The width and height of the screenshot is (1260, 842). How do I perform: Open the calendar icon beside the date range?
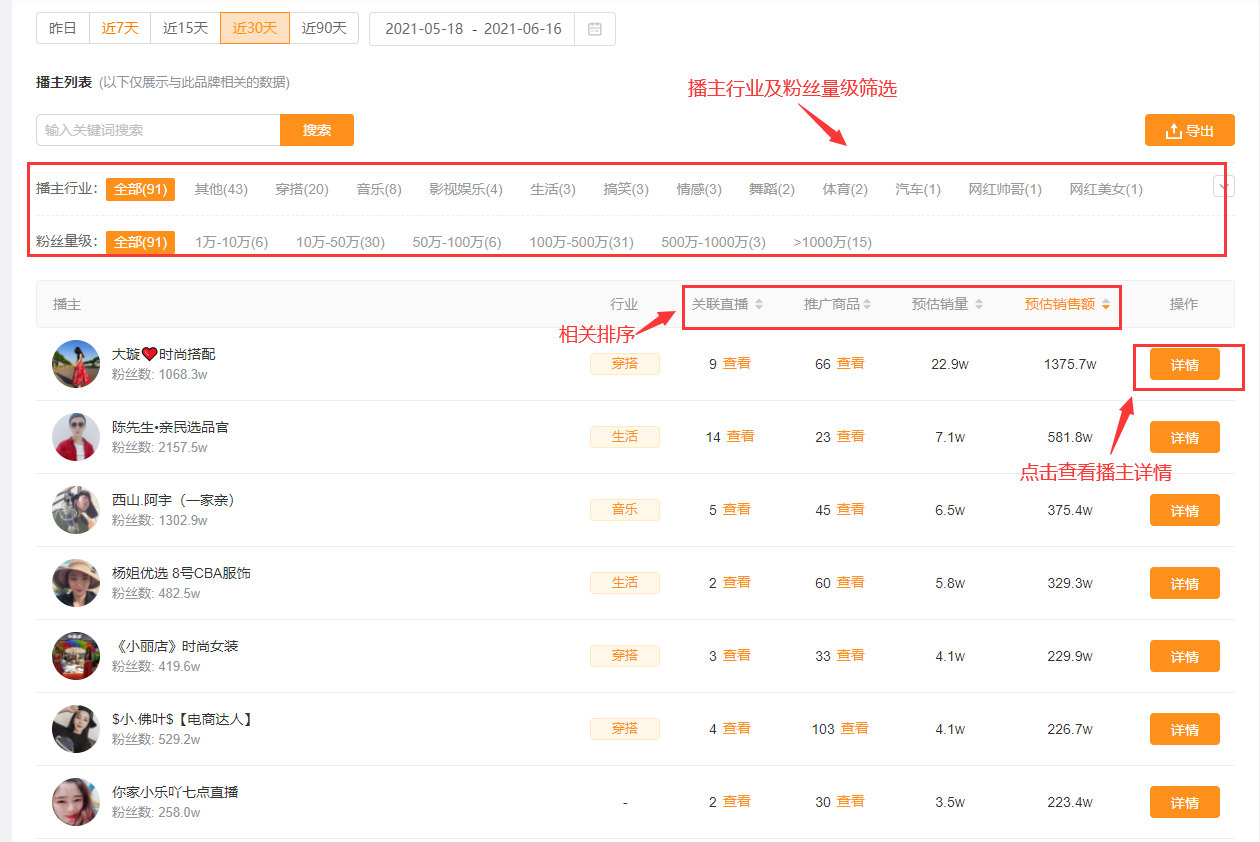click(596, 29)
